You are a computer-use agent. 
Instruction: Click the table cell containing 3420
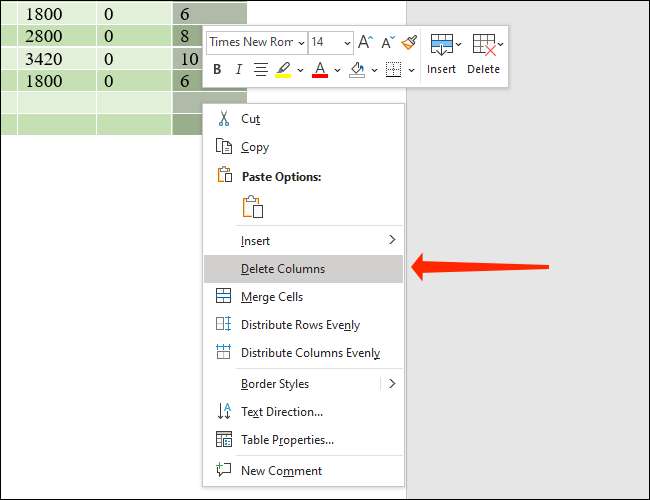pos(43,59)
